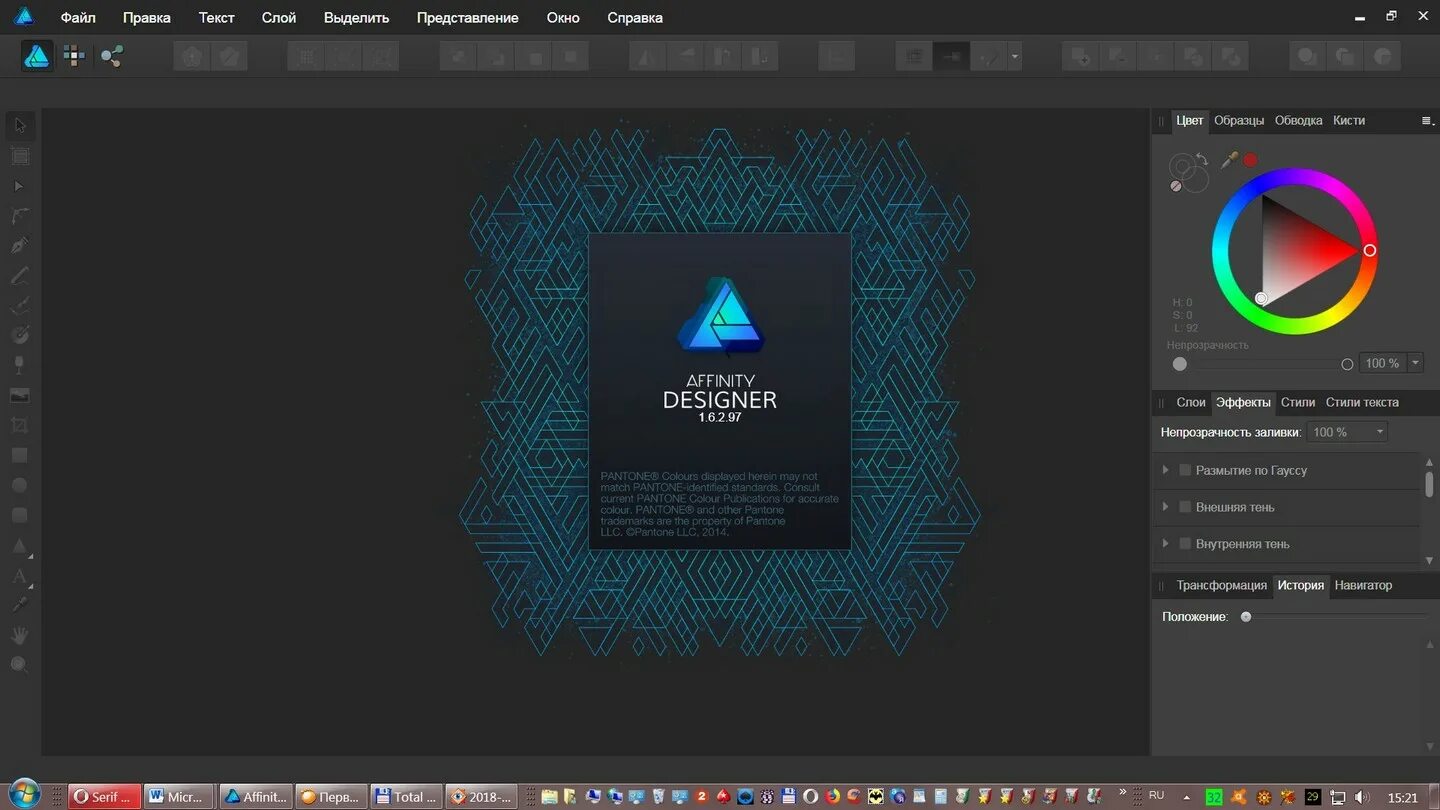Switch to the Total Commander taskbar button
The width and height of the screenshot is (1440, 810).
(x=406, y=797)
